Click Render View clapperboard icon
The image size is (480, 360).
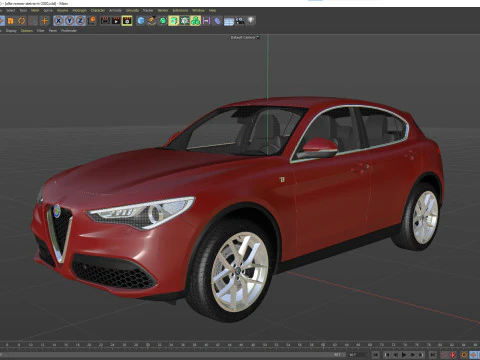click(105, 21)
